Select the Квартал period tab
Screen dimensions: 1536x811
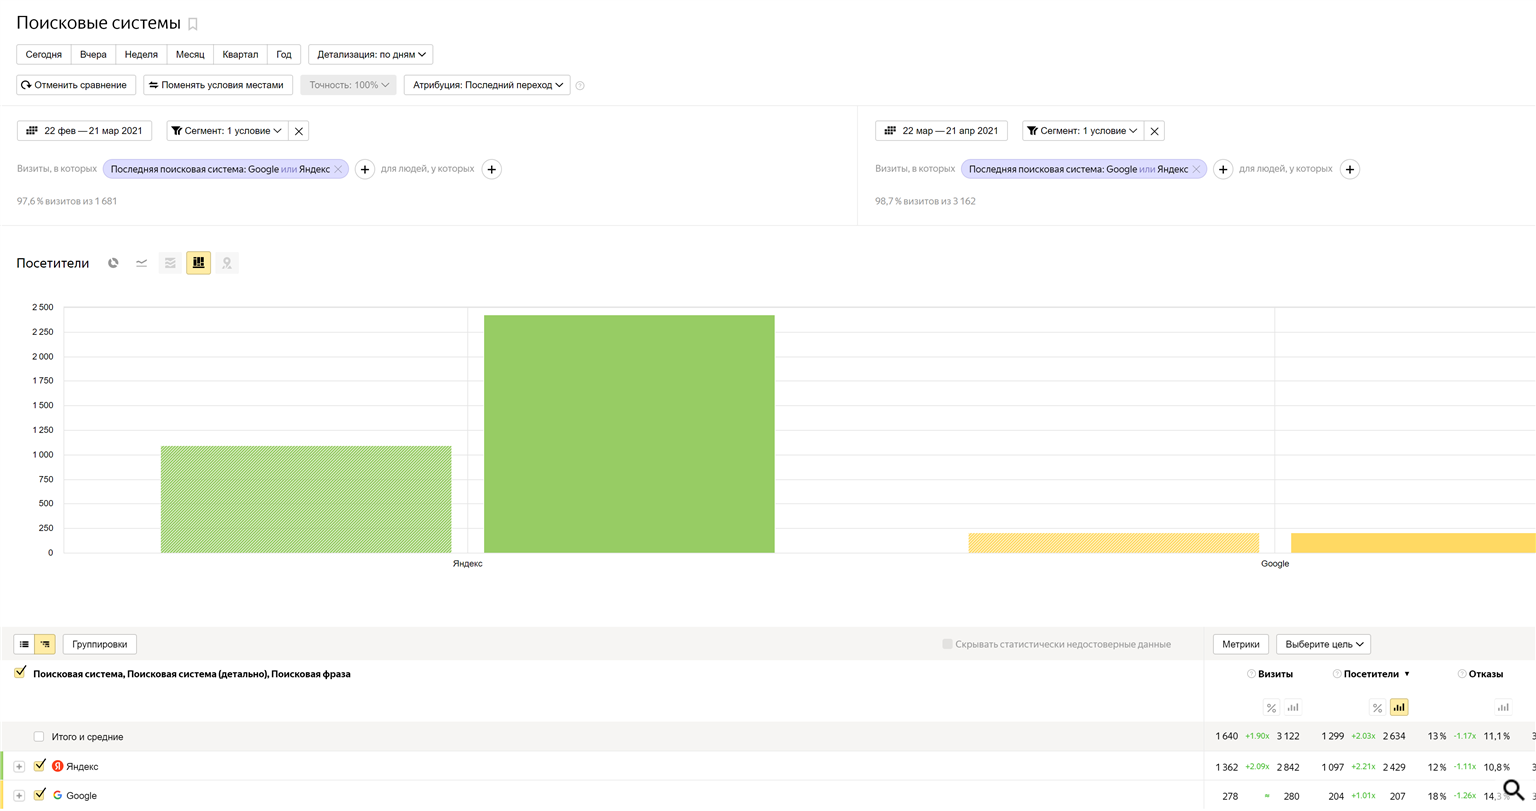click(240, 55)
